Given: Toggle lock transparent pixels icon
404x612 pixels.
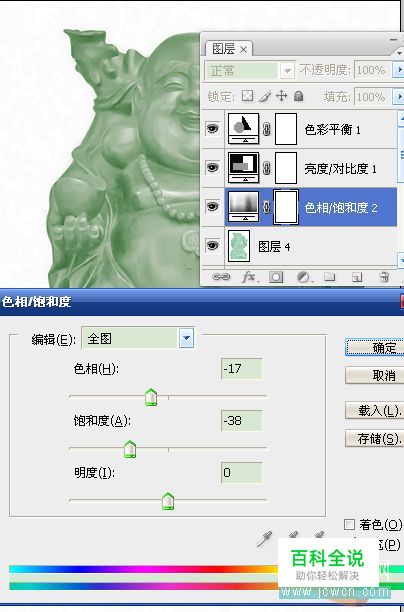Looking at the screenshot, I should tap(247, 96).
